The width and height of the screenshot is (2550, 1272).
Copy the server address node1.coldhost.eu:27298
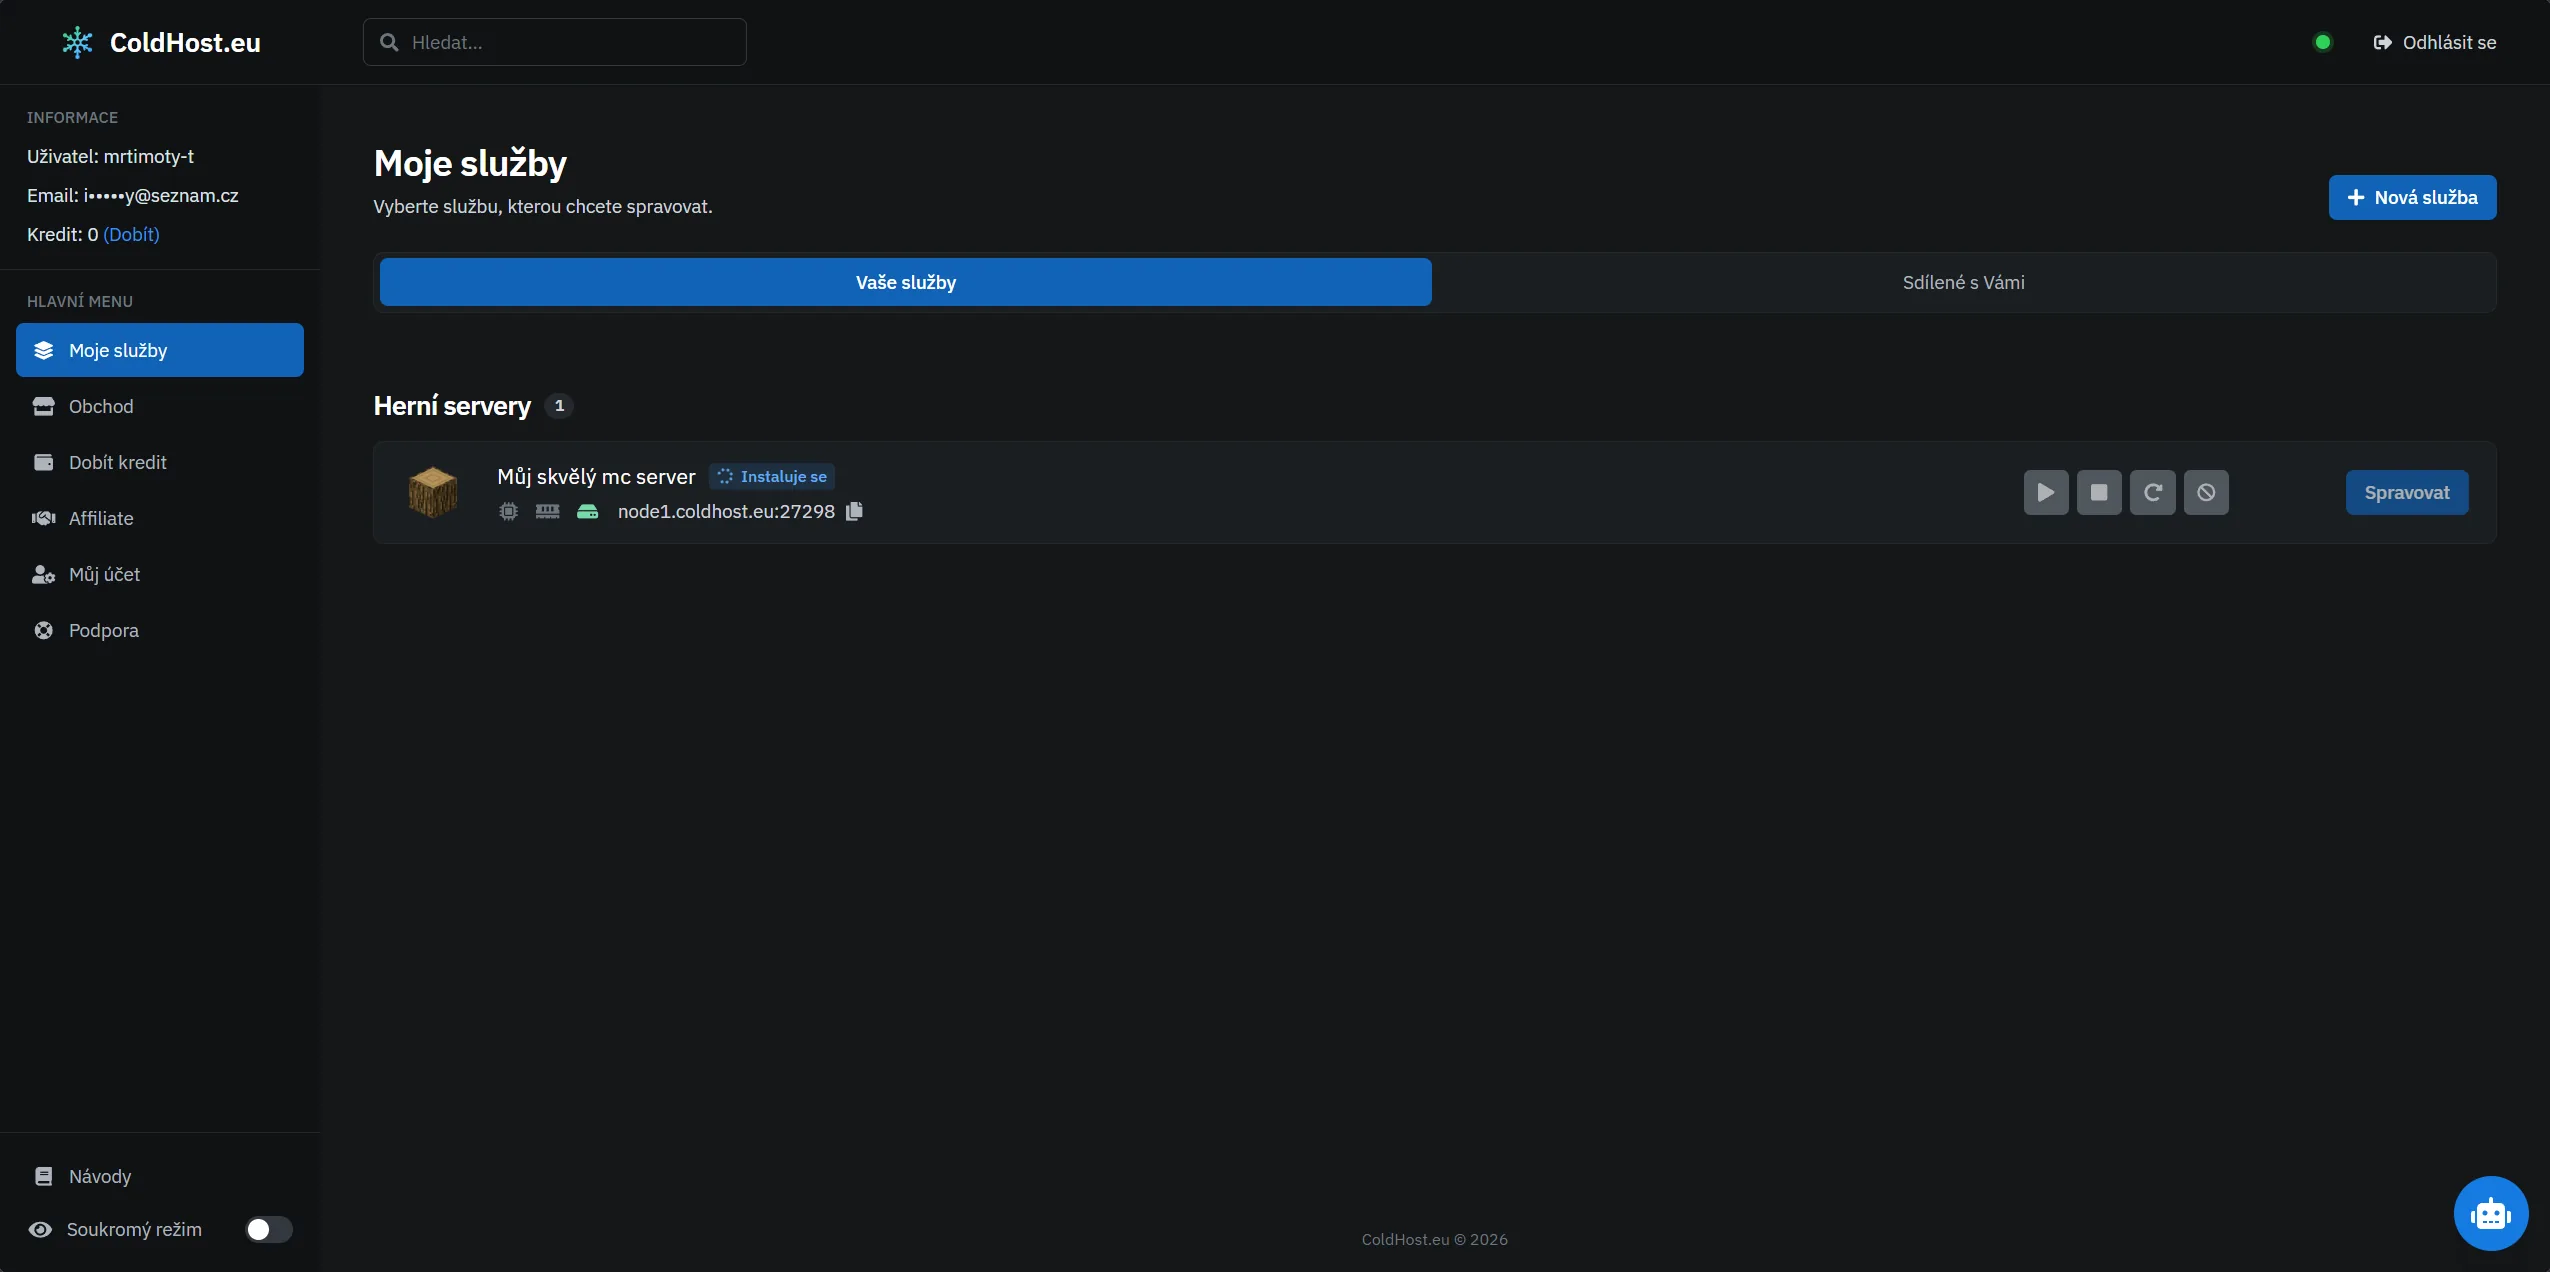pyautogui.click(x=854, y=511)
